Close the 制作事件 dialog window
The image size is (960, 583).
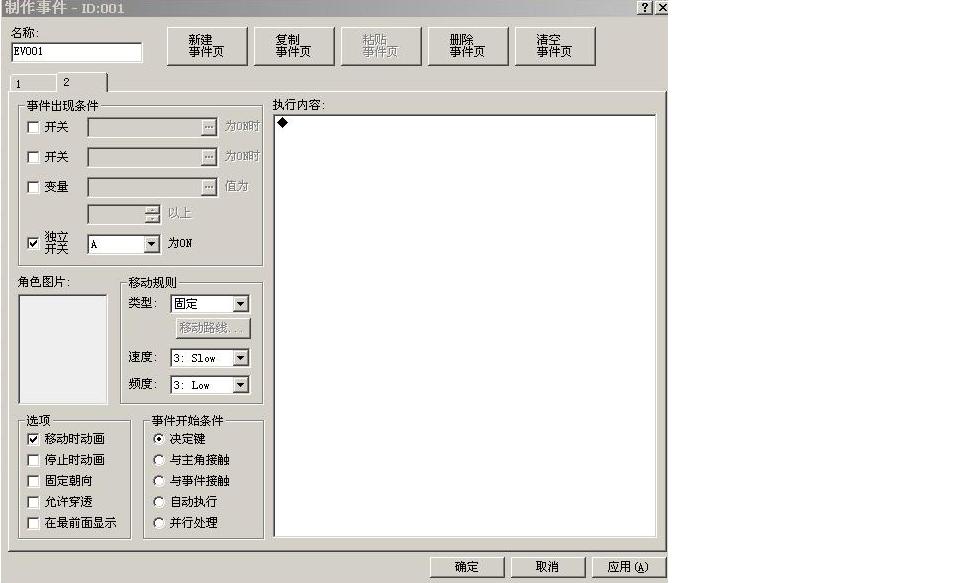pos(661,7)
